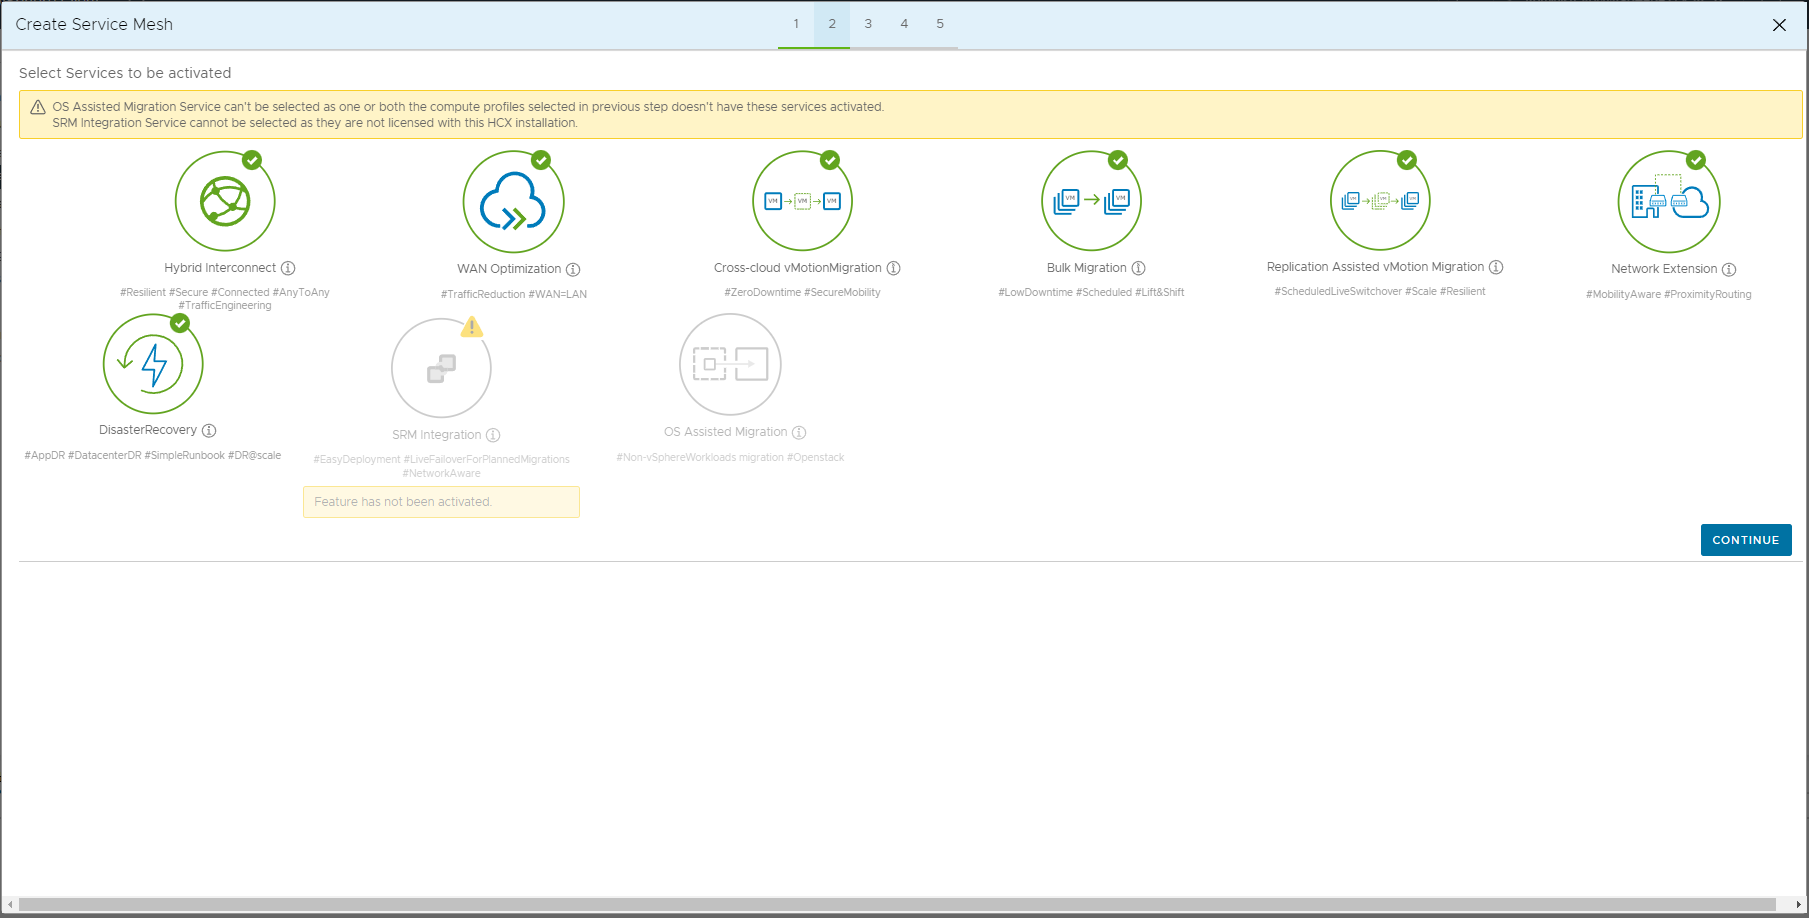Open info for Hybrid Interconnect
The height and width of the screenshot is (918, 1809).
point(288,268)
